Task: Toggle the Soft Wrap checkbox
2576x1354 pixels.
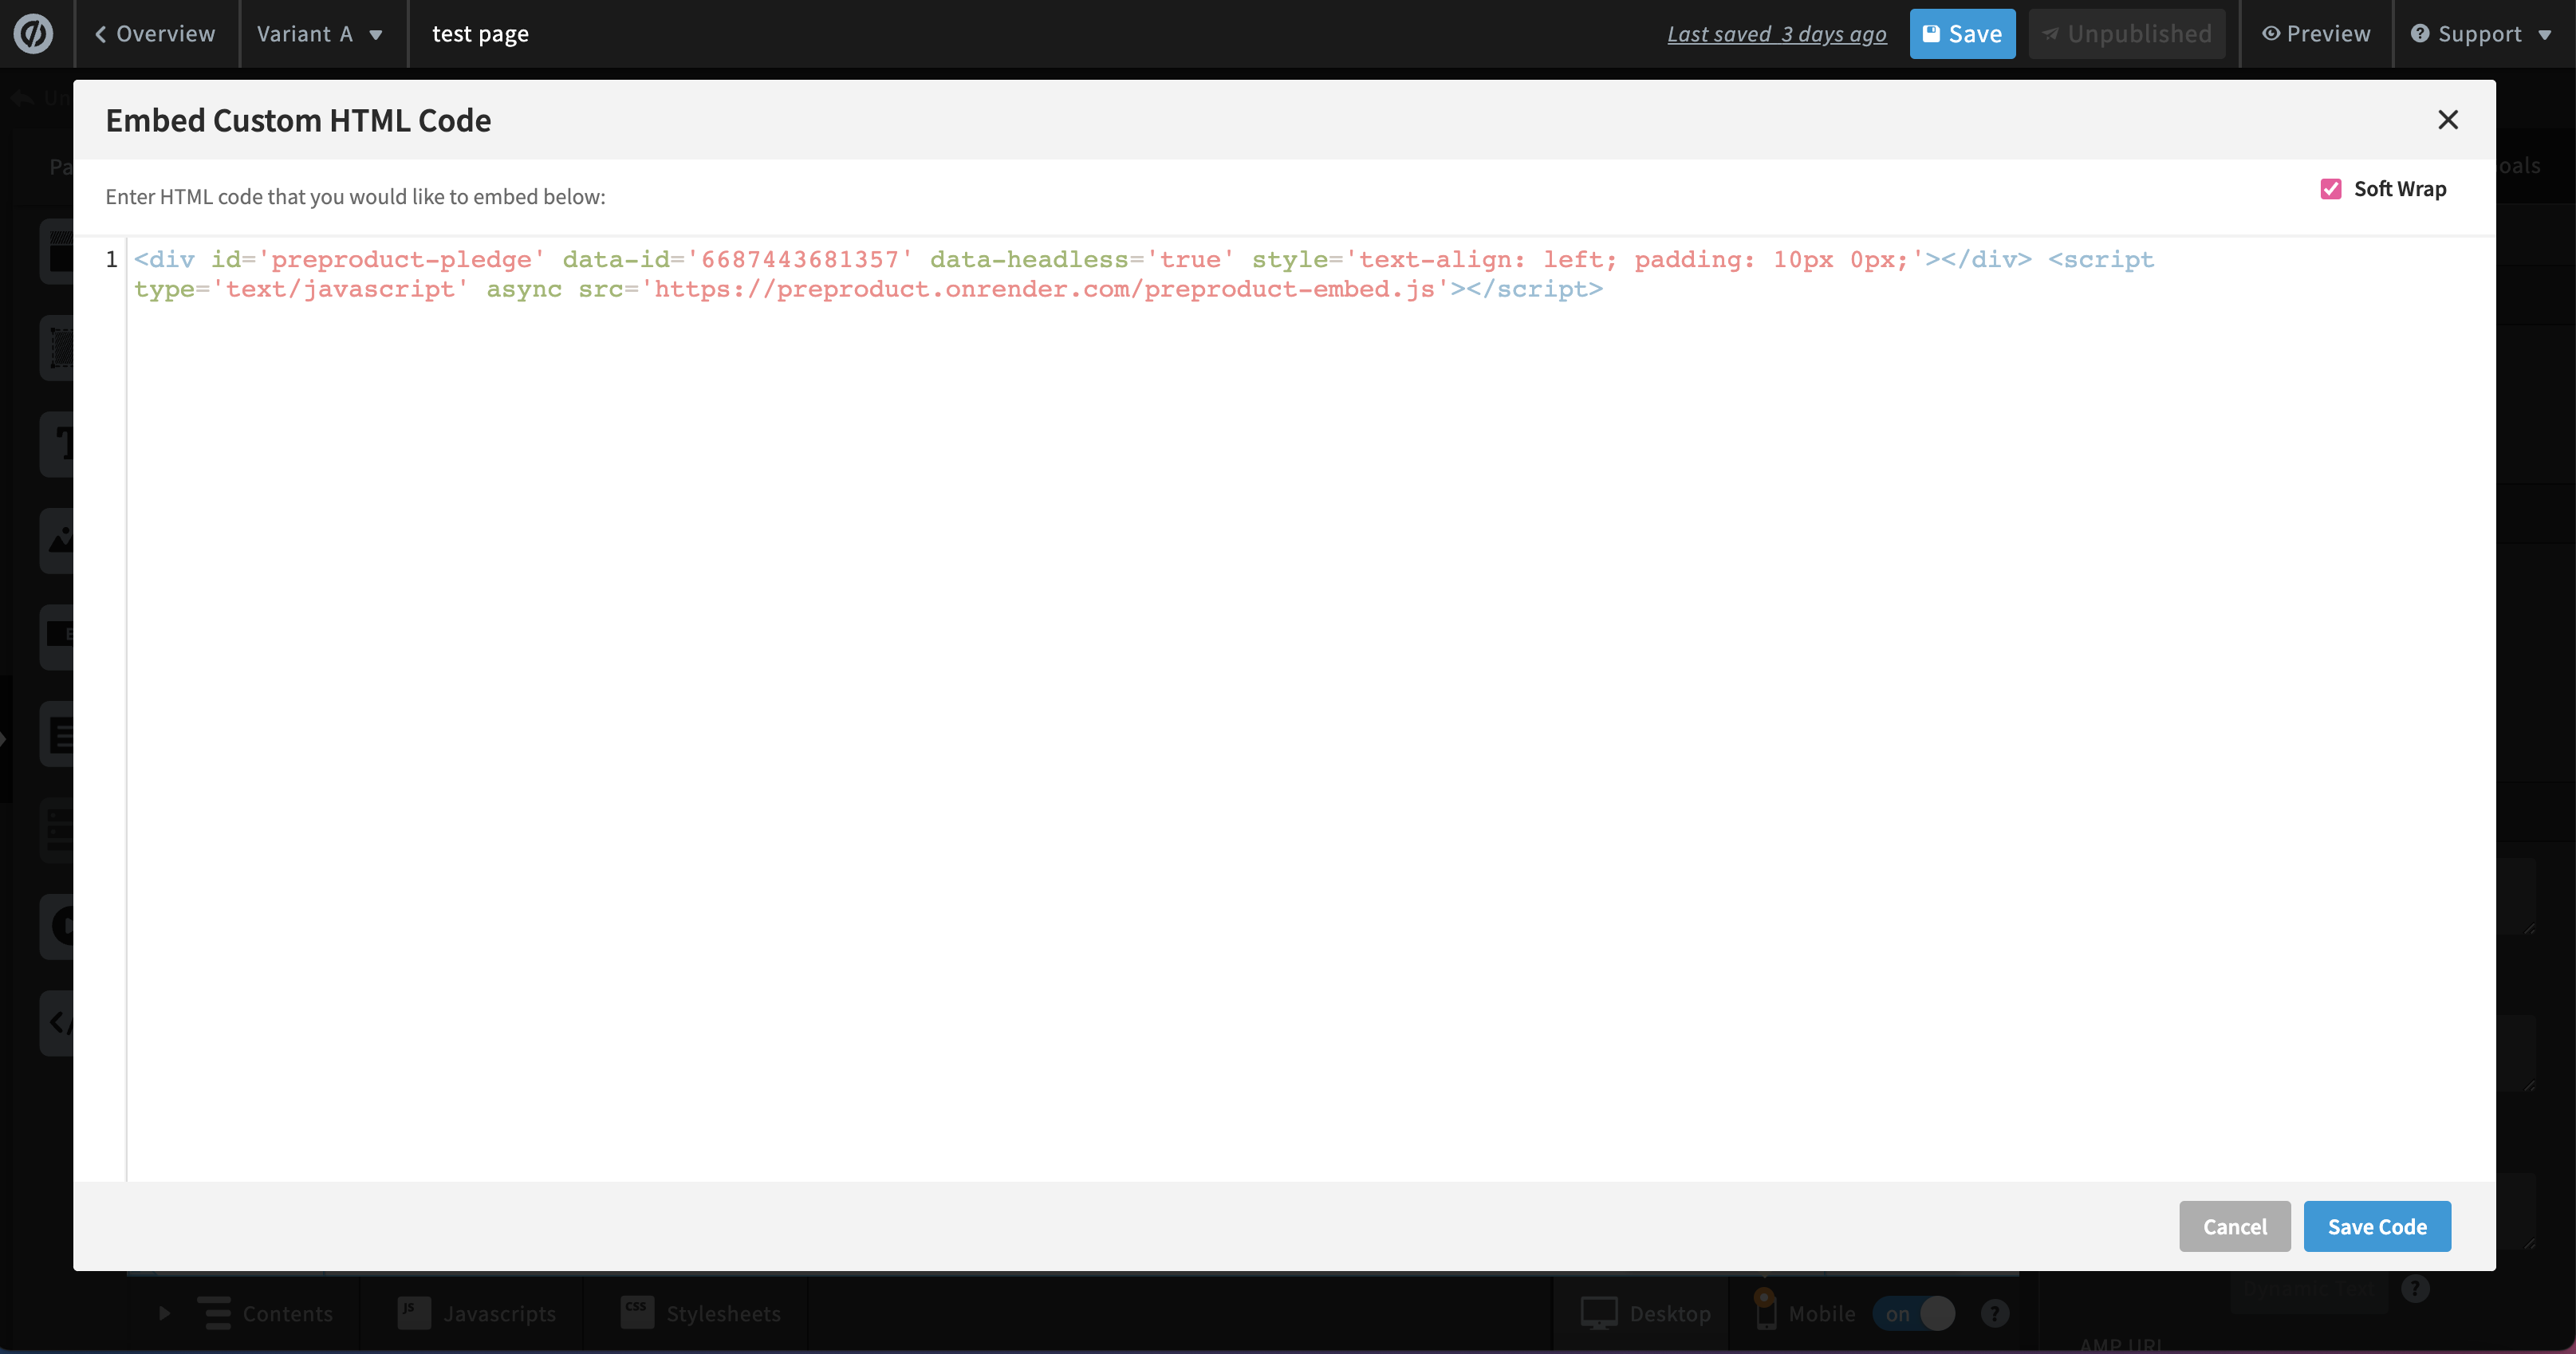Action: click(x=2330, y=189)
